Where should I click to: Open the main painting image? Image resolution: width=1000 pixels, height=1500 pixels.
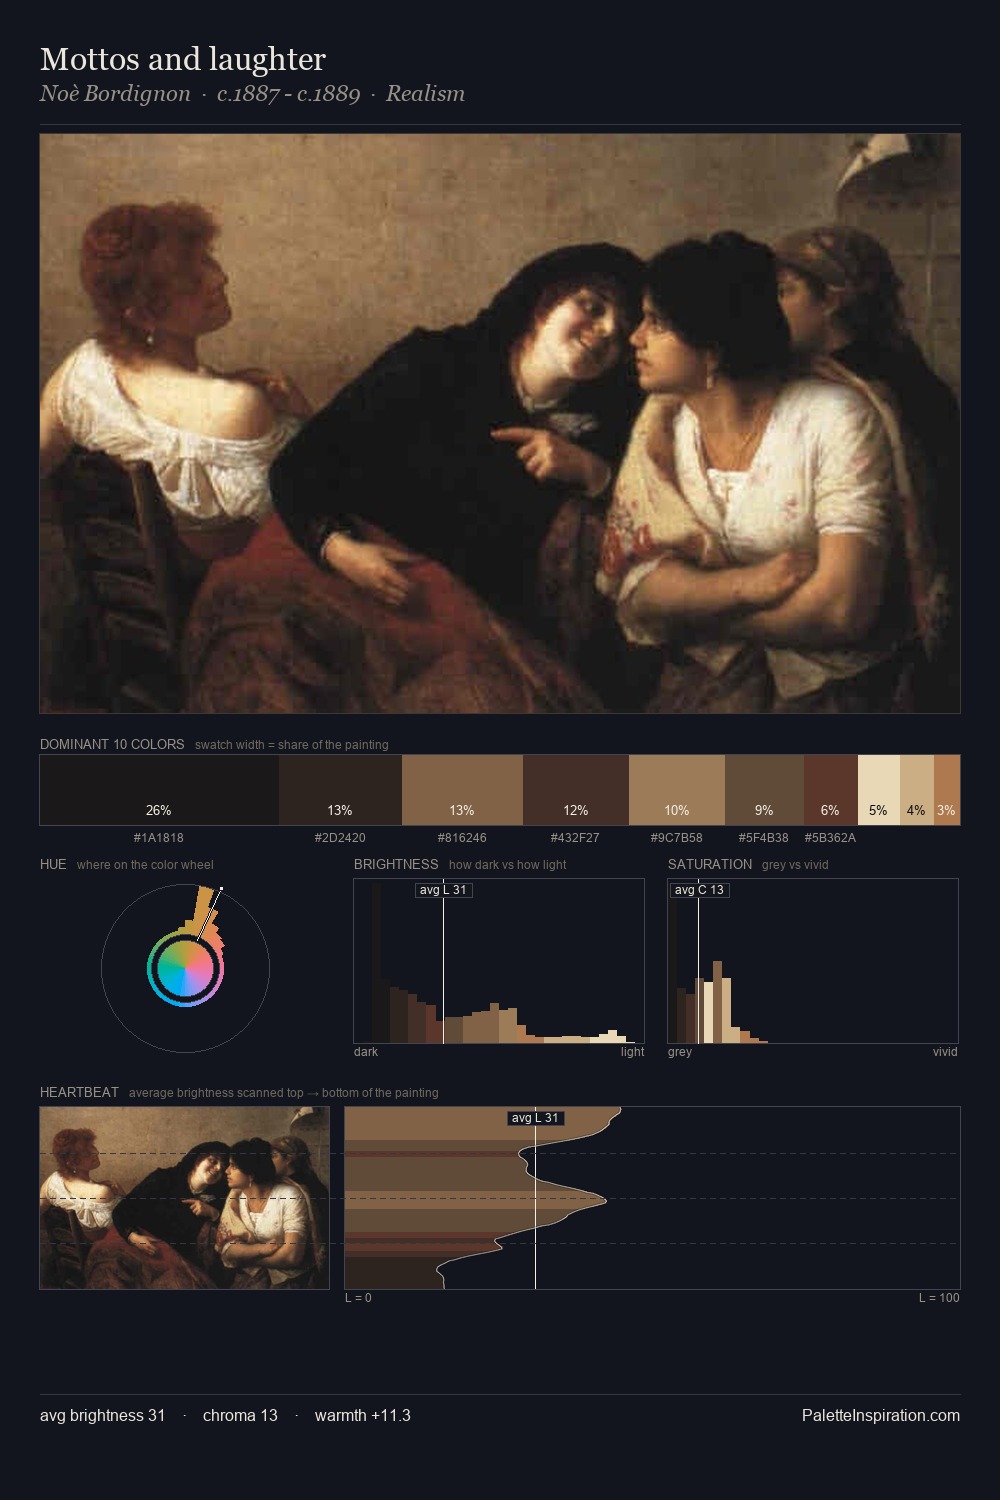point(500,423)
